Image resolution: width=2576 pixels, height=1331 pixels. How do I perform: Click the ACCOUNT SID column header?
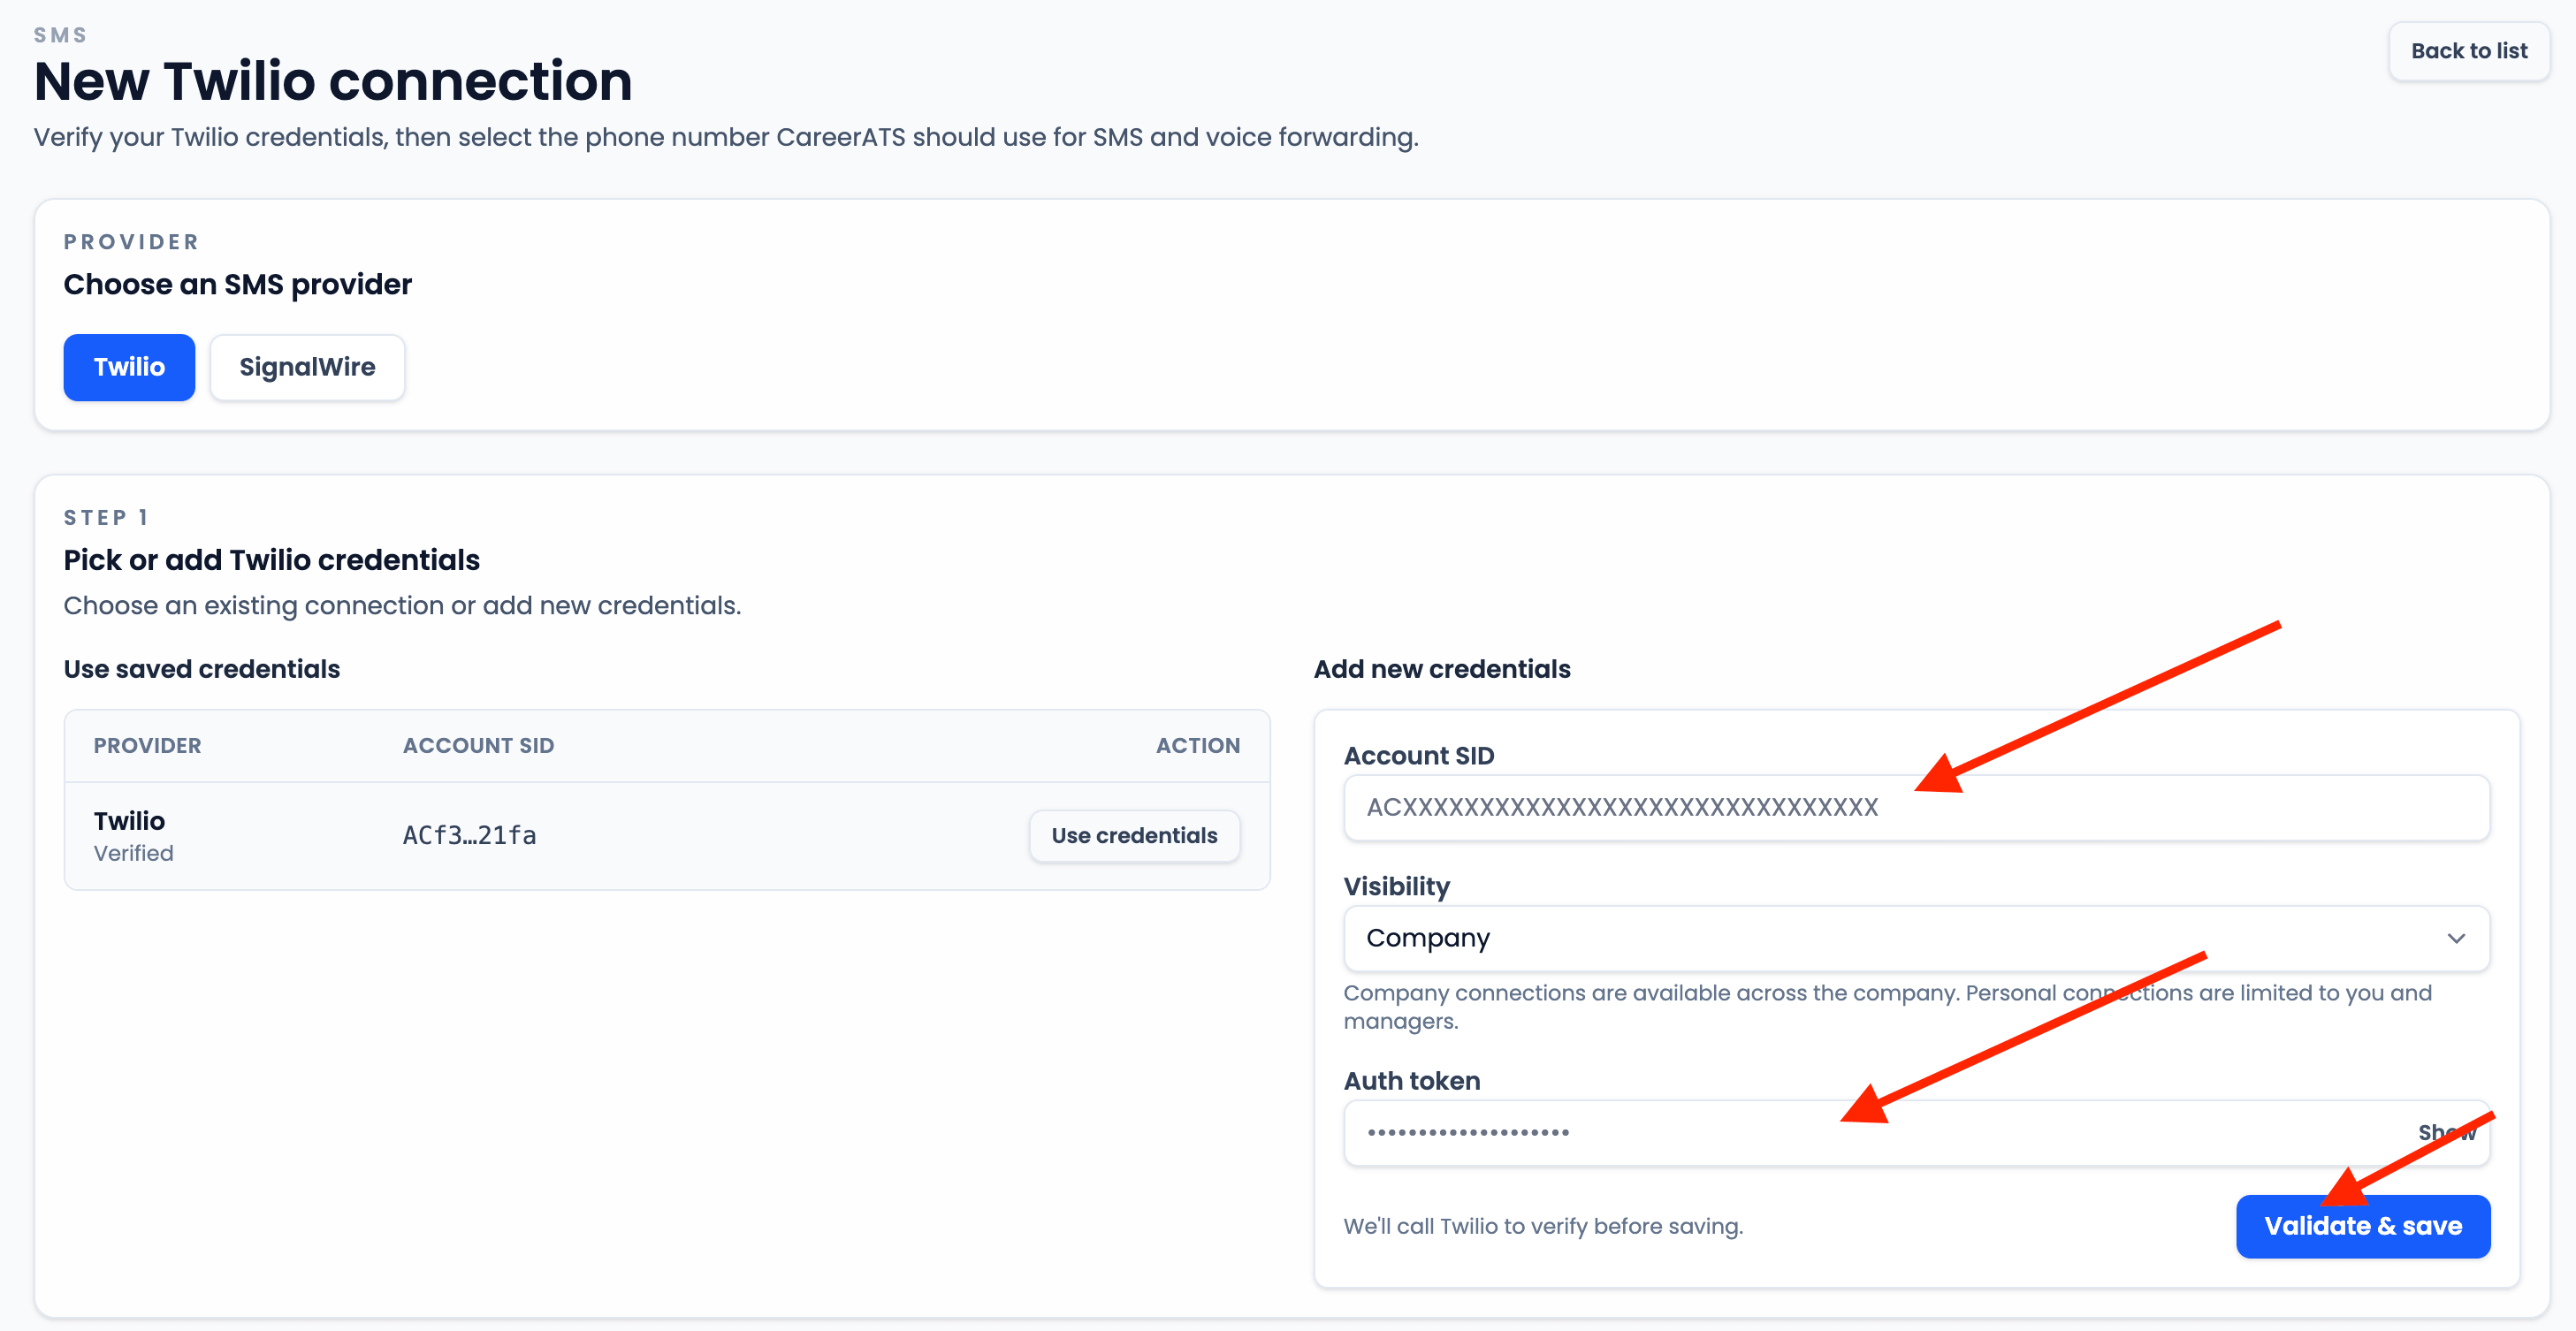(478, 746)
